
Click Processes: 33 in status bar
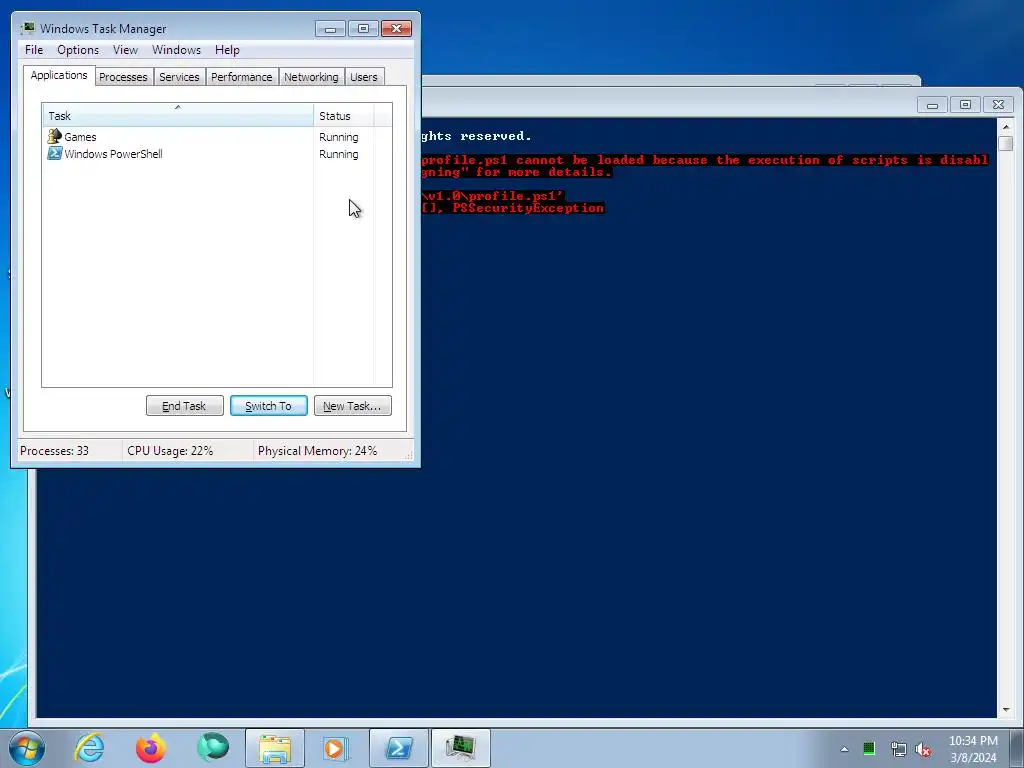54,451
